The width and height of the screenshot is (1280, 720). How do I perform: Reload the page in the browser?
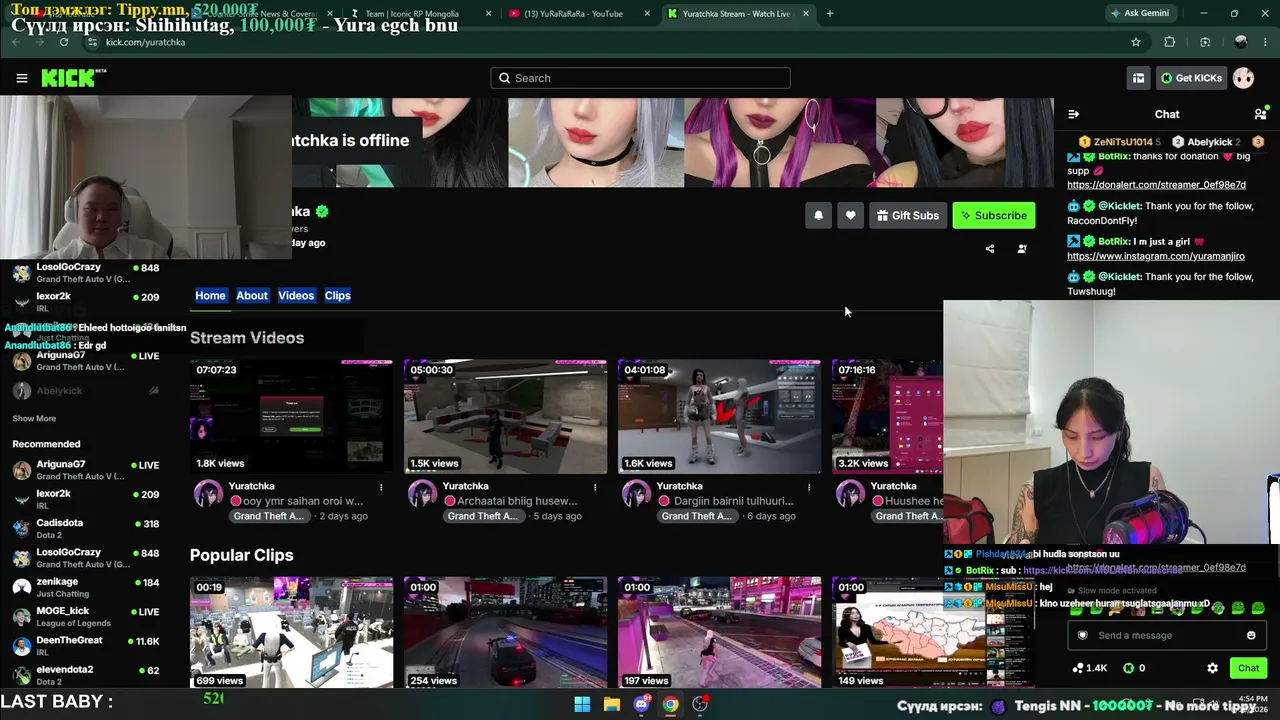tap(63, 42)
